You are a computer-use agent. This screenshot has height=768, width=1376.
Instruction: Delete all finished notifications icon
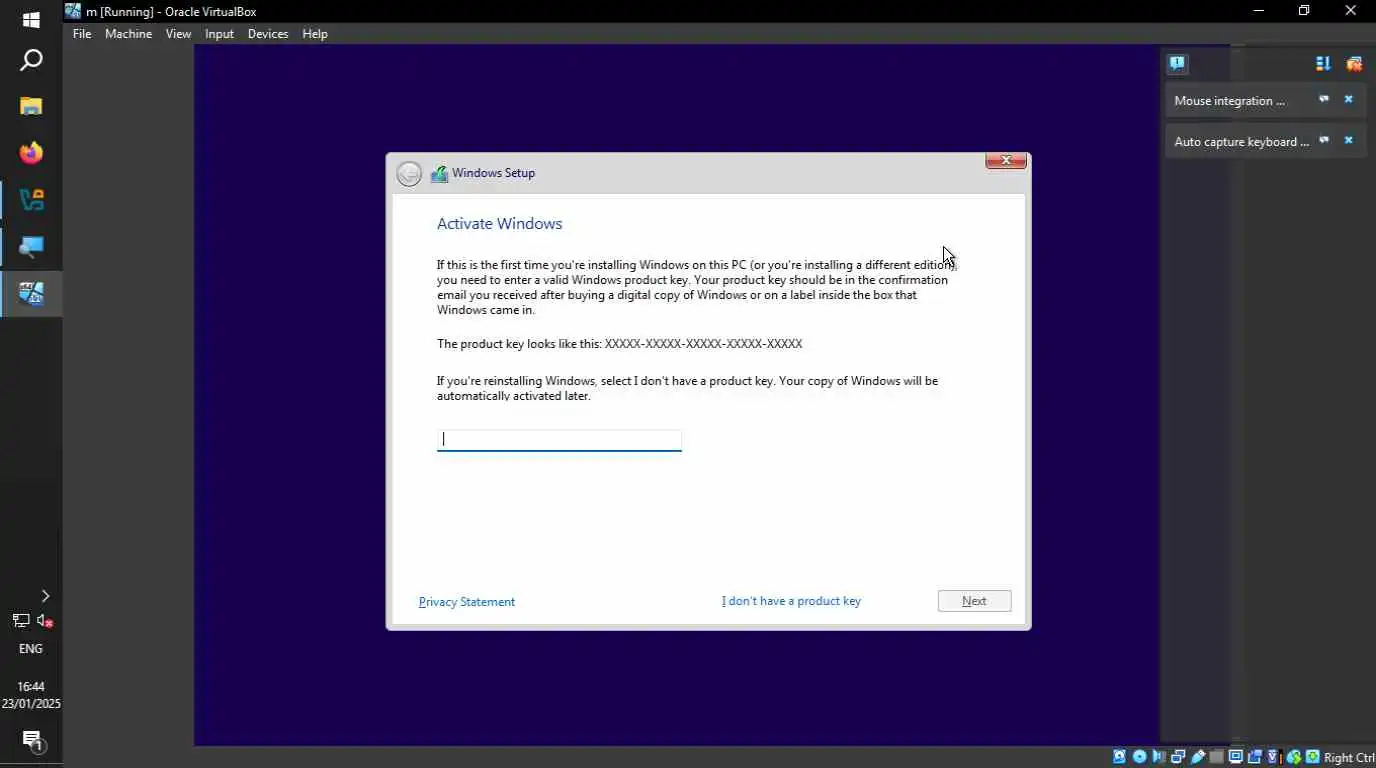[1354, 63]
